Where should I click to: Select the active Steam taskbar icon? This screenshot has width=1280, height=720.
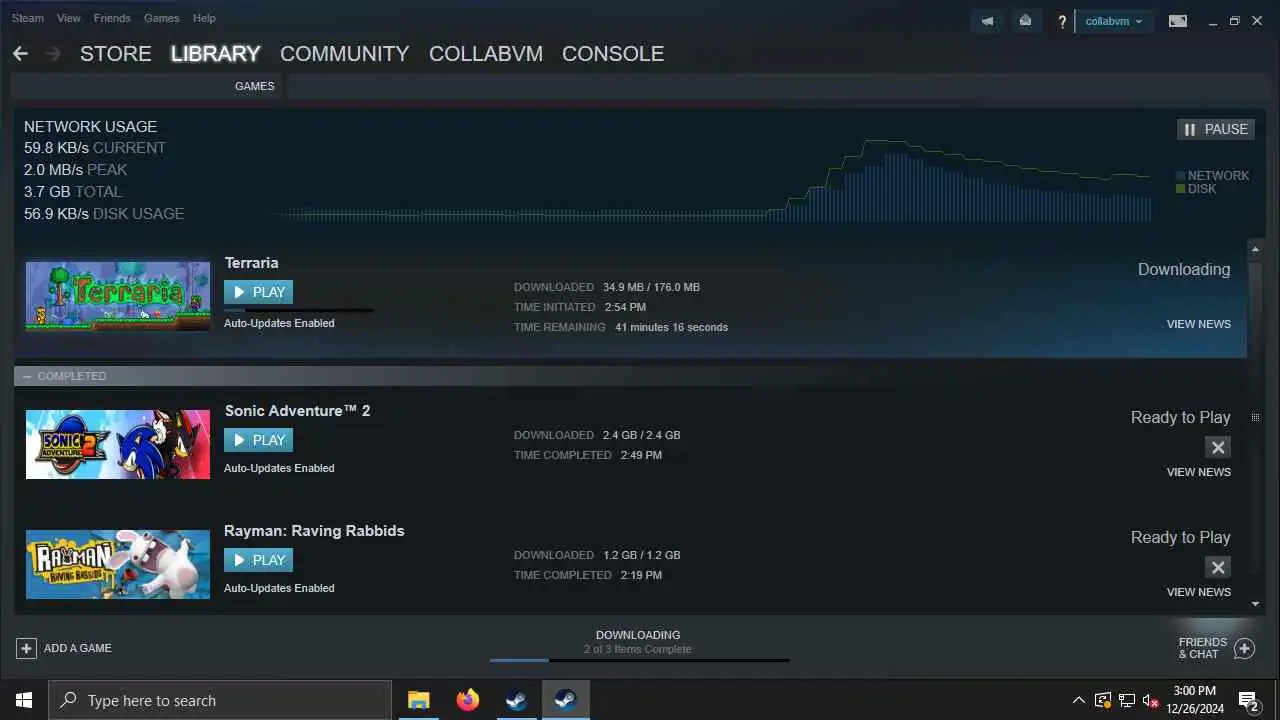coord(565,700)
